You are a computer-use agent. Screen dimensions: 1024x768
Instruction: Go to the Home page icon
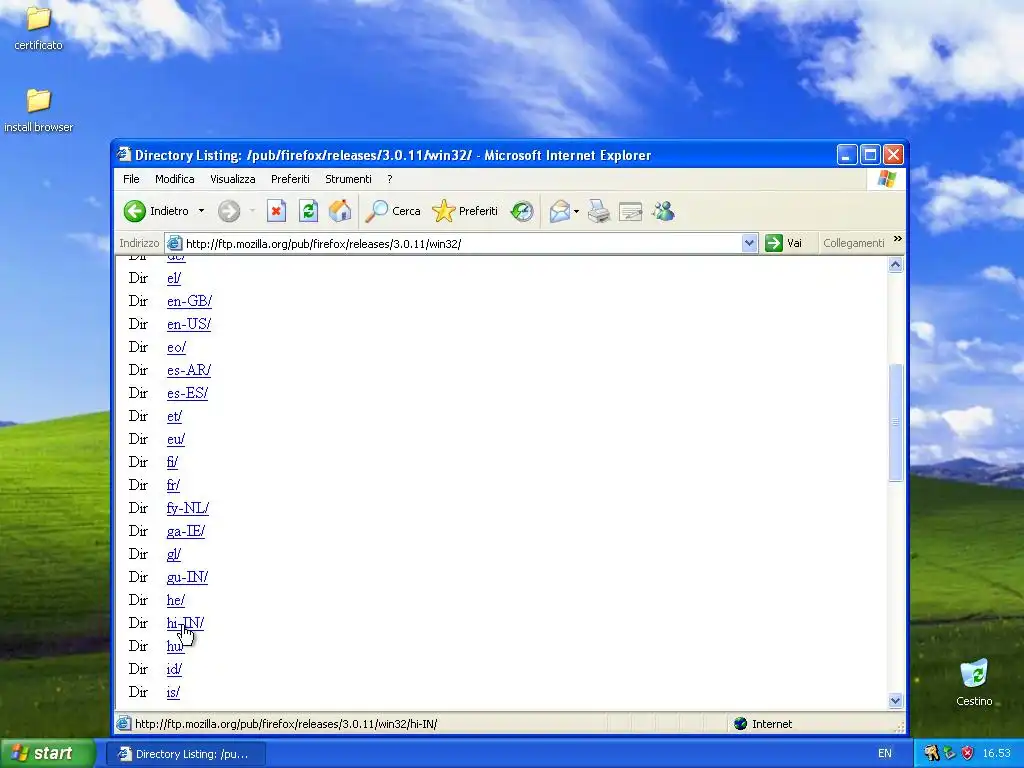pyautogui.click(x=340, y=211)
